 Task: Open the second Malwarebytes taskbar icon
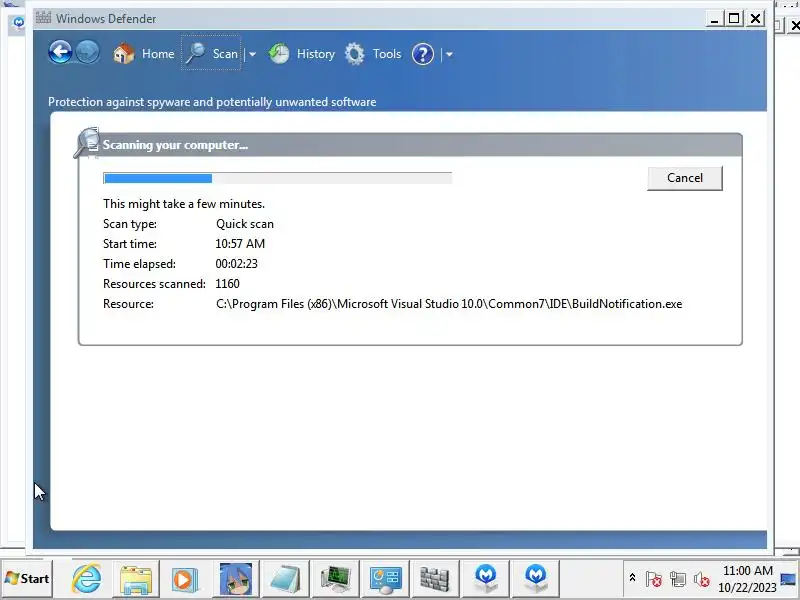point(536,579)
